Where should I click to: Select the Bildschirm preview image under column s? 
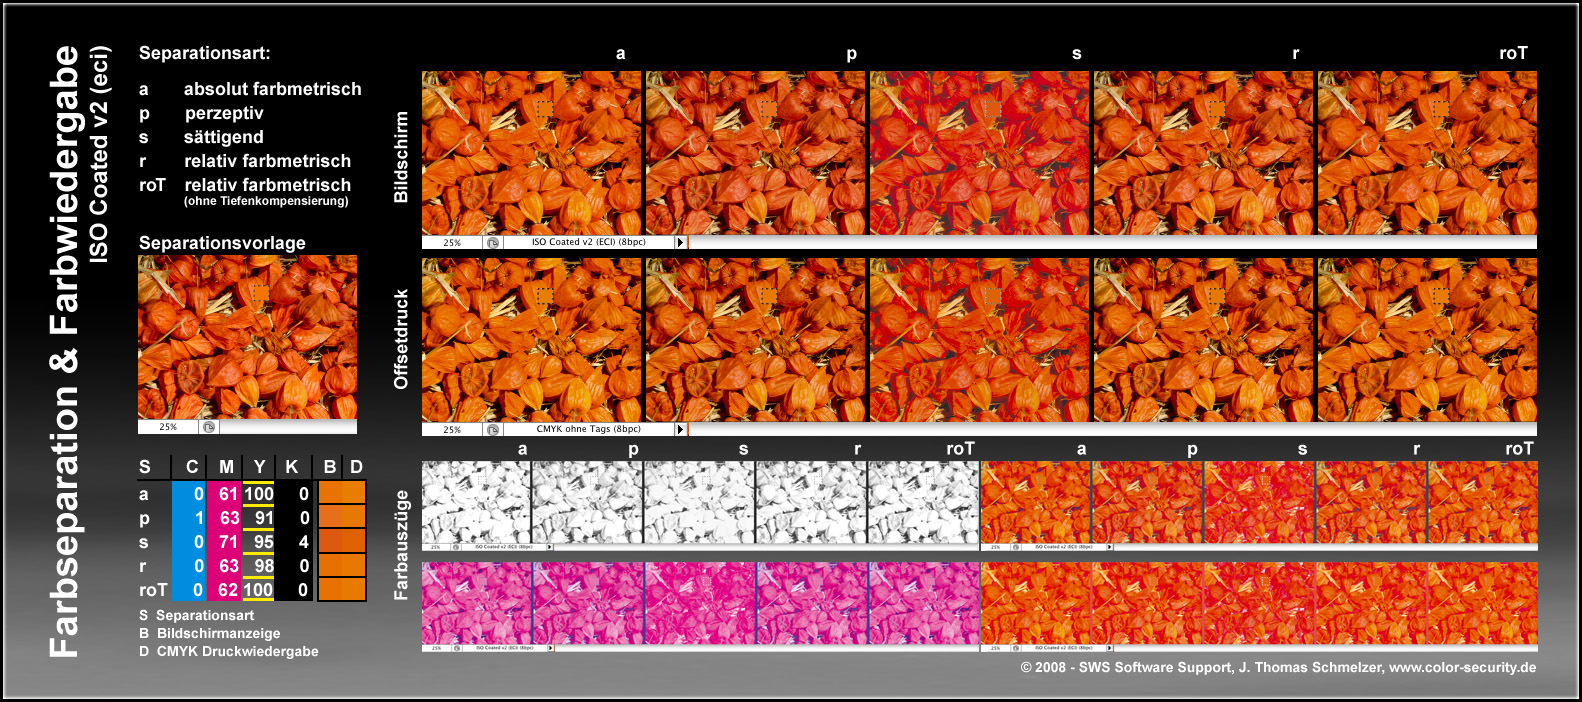point(979,153)
